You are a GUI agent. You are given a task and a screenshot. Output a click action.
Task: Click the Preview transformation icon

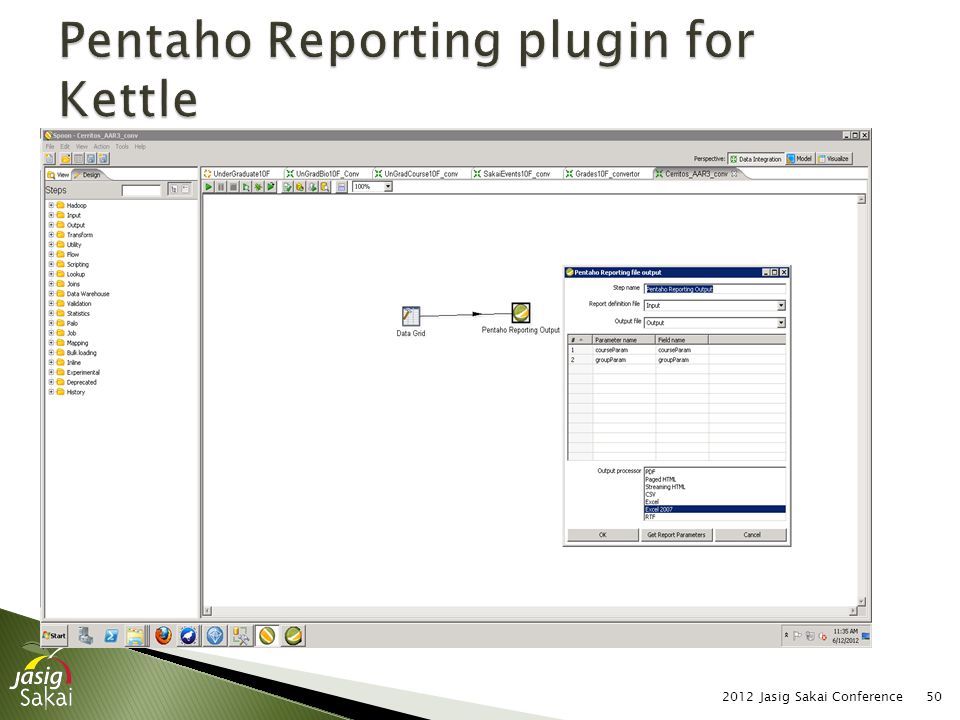(246, 187)
